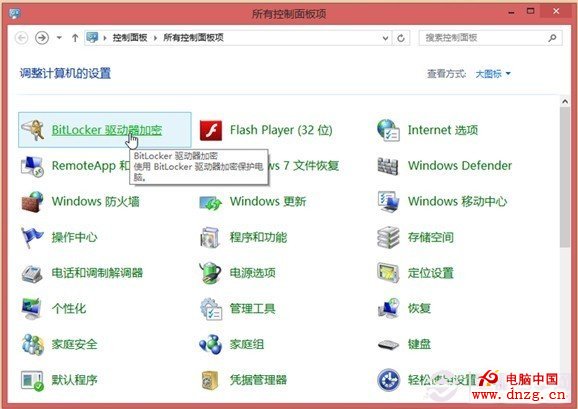The image size is (578, 409).
Task: Click the 控制面板 breadcrumb
Action: coord(130,38)
